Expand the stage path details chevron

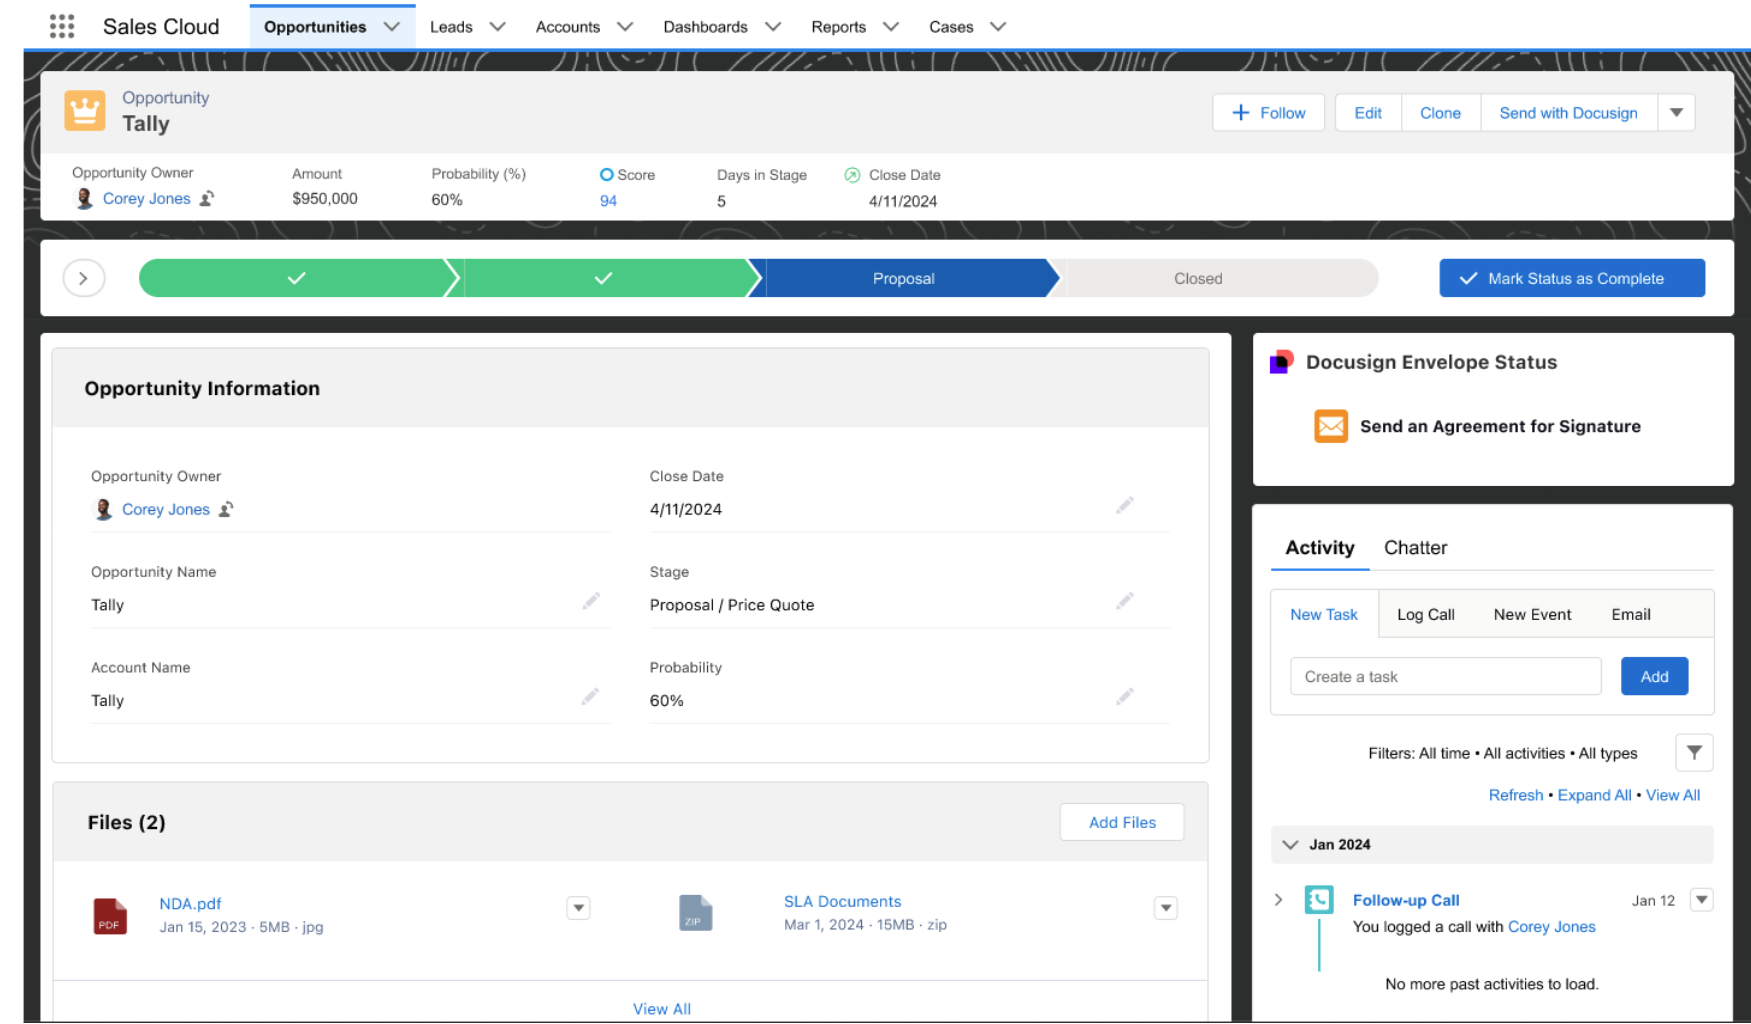click(84, 278)
